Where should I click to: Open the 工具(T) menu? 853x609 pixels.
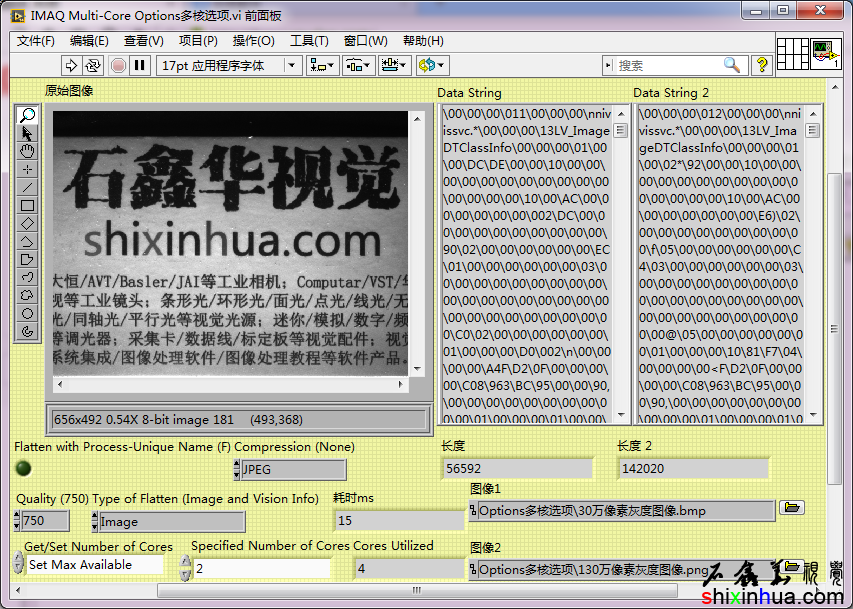point(309,41)
